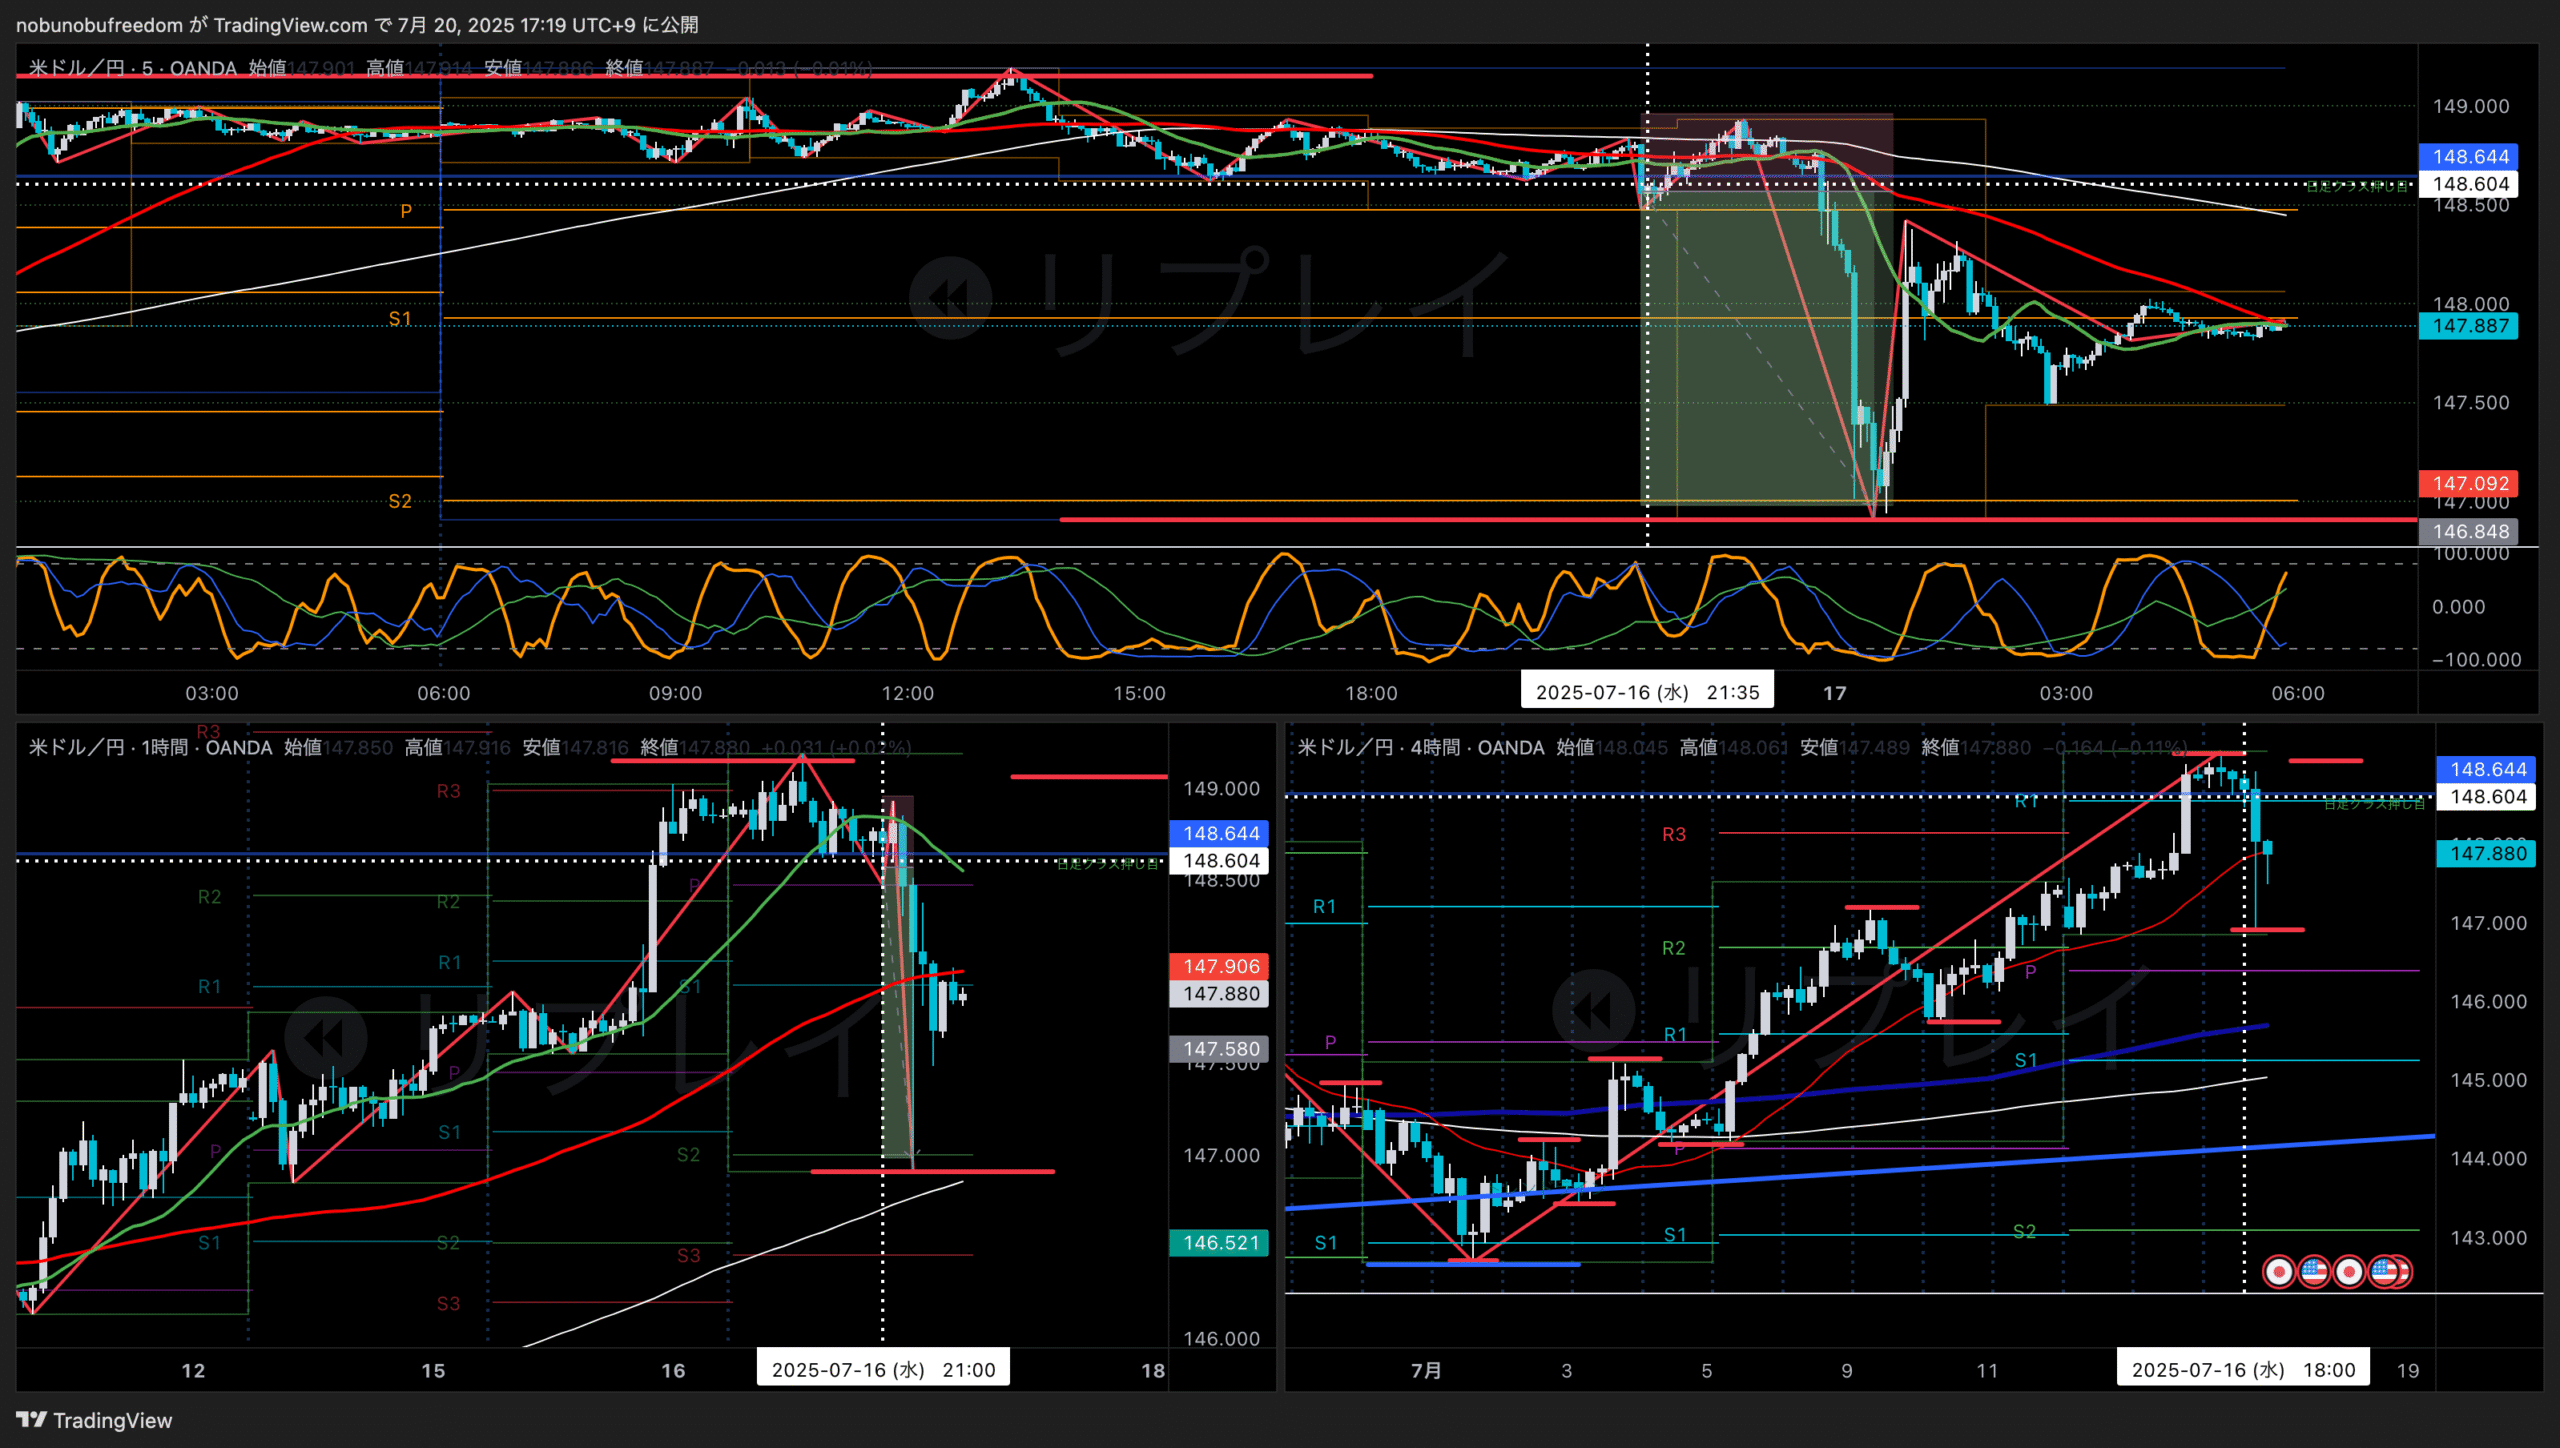The height and width of the screenshot is (1448, 2560).
Task: Click the gray 147.580 price label on 1-hour chart
Action: pos(1219,1049)
